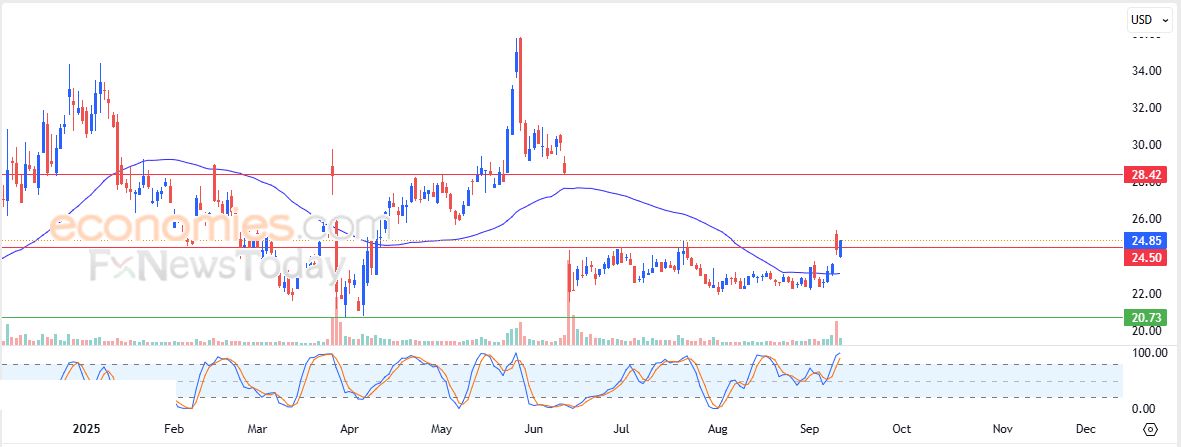1181x447 pixels.
Task: Click the 22.00 price axis value
Action: 1145,294
